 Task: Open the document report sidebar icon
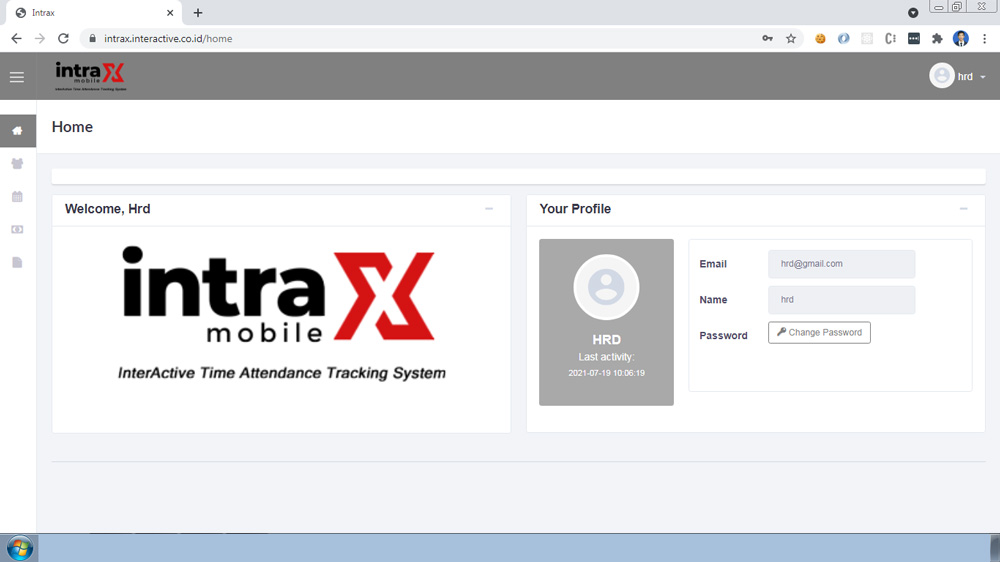point(17,263)
